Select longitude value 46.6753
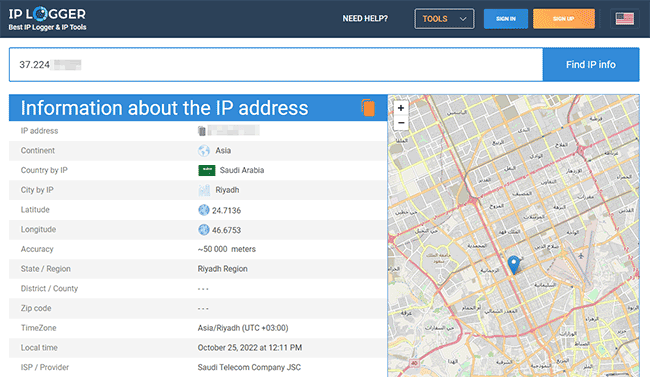The height and width of the screenshot is (377, 650). point(226,230)
